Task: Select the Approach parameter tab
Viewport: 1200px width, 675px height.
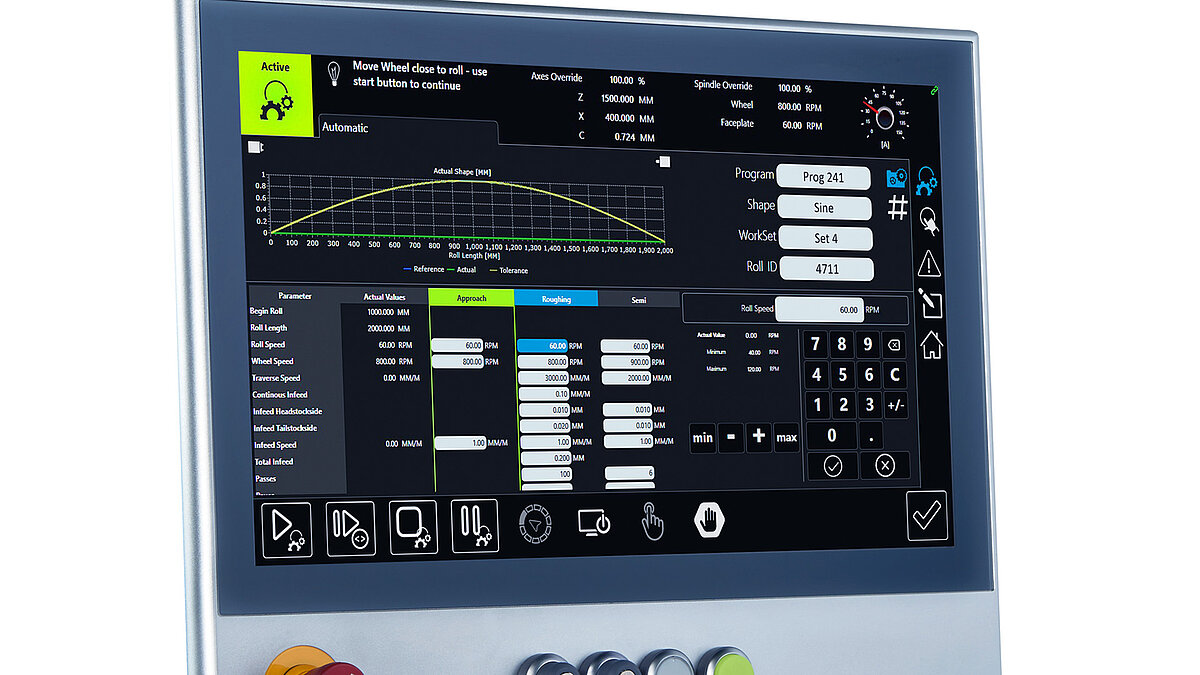Action: coord(470,297)
